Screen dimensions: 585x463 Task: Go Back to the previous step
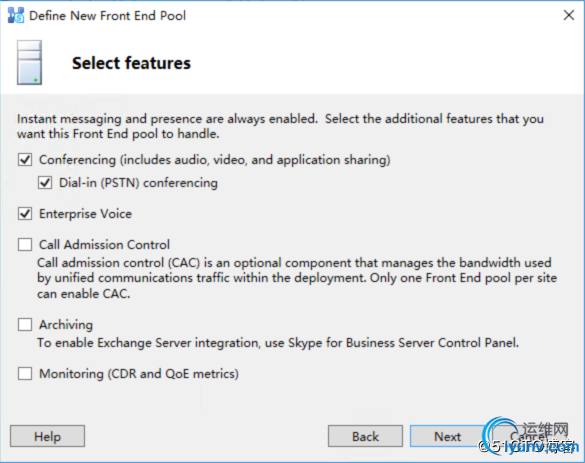[365, 436]
